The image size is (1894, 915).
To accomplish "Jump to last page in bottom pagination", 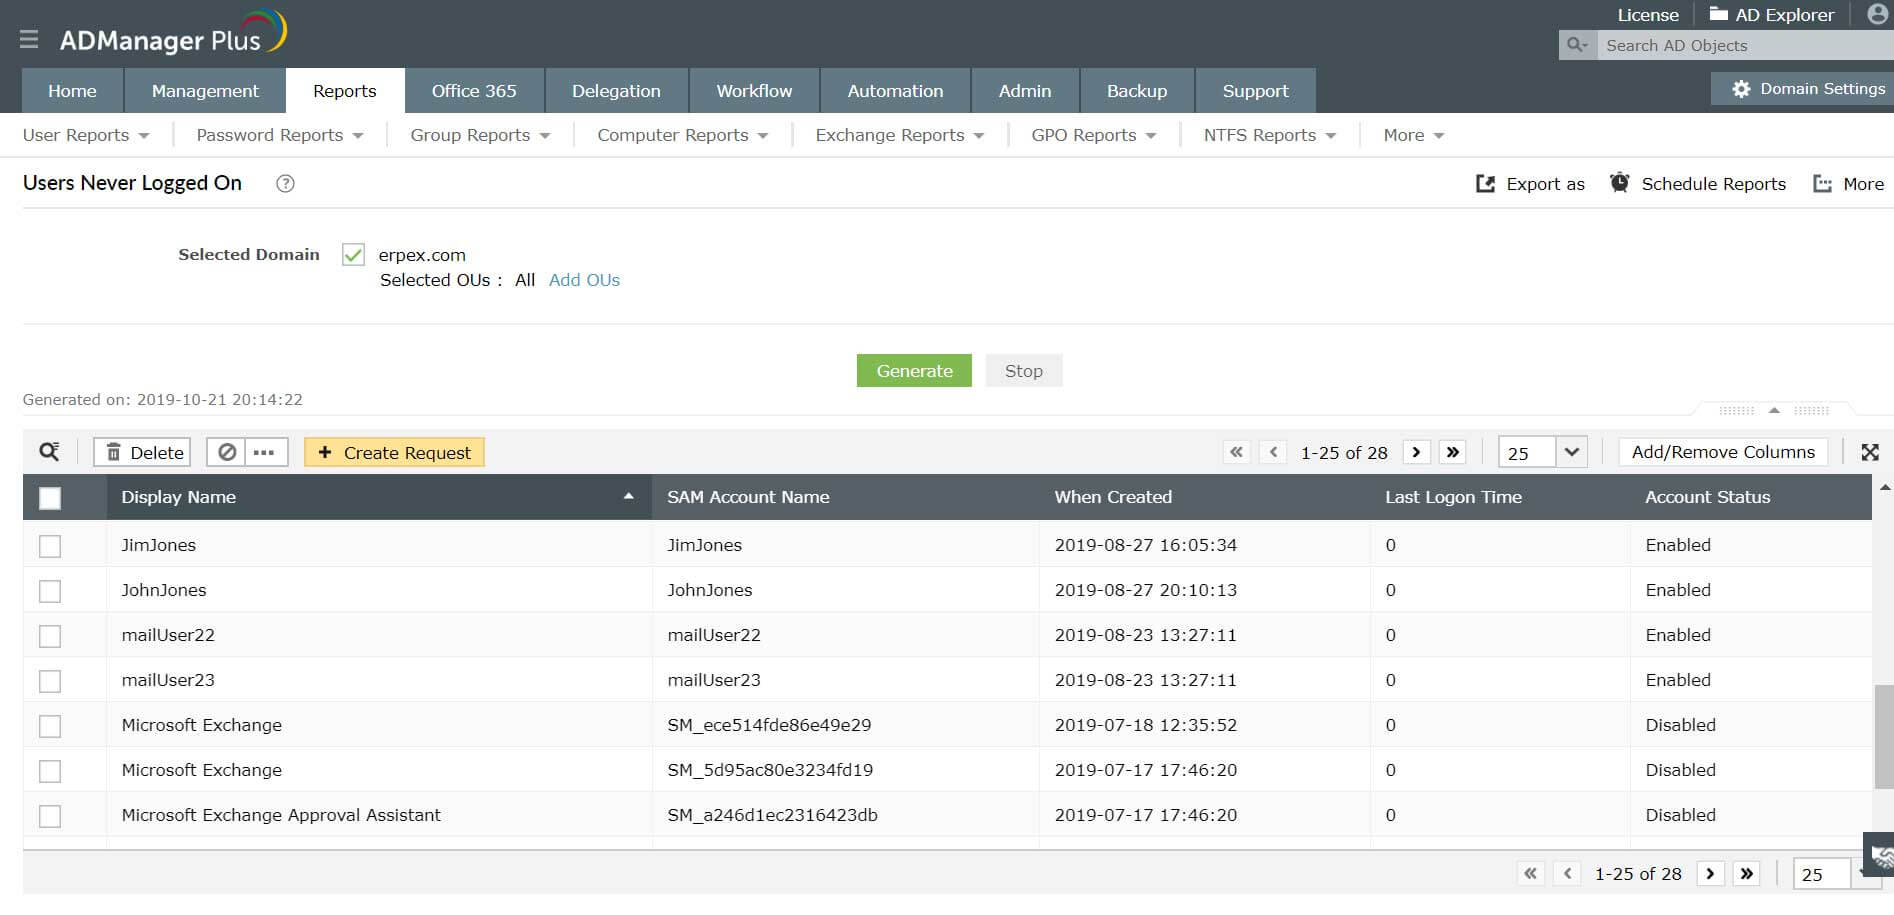I will (1747, 874).
